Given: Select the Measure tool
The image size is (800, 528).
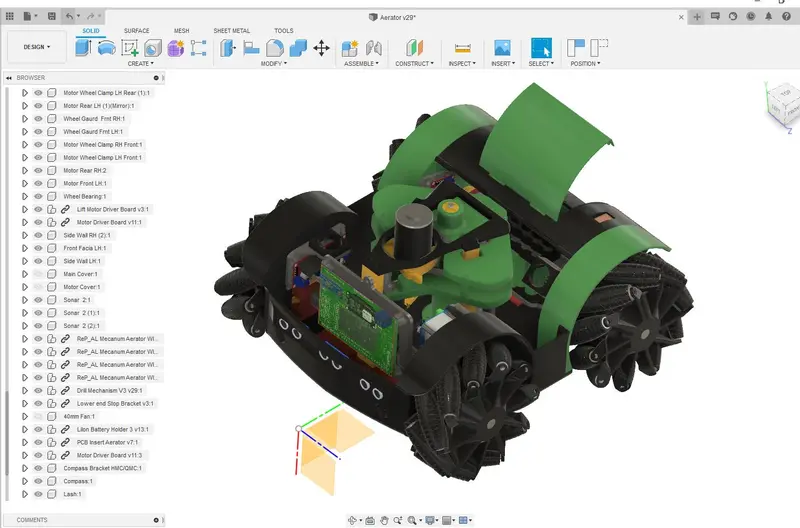Looking at the screenshot, I should click(x=462, y=48).
